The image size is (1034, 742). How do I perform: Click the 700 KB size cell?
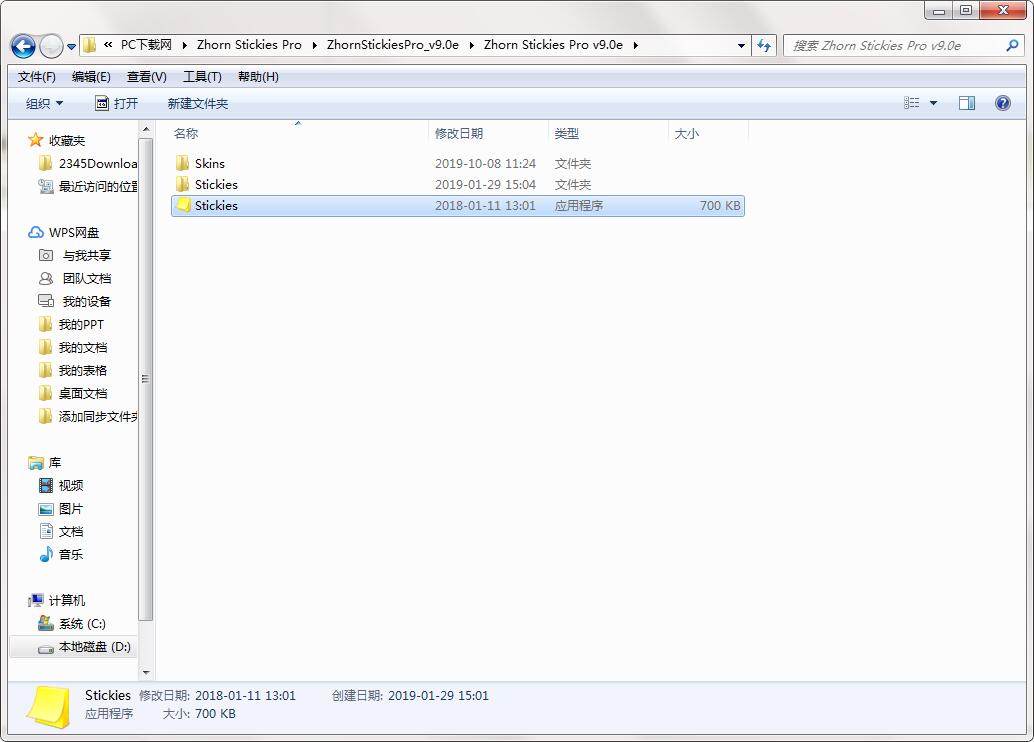(x=719, y=206)
